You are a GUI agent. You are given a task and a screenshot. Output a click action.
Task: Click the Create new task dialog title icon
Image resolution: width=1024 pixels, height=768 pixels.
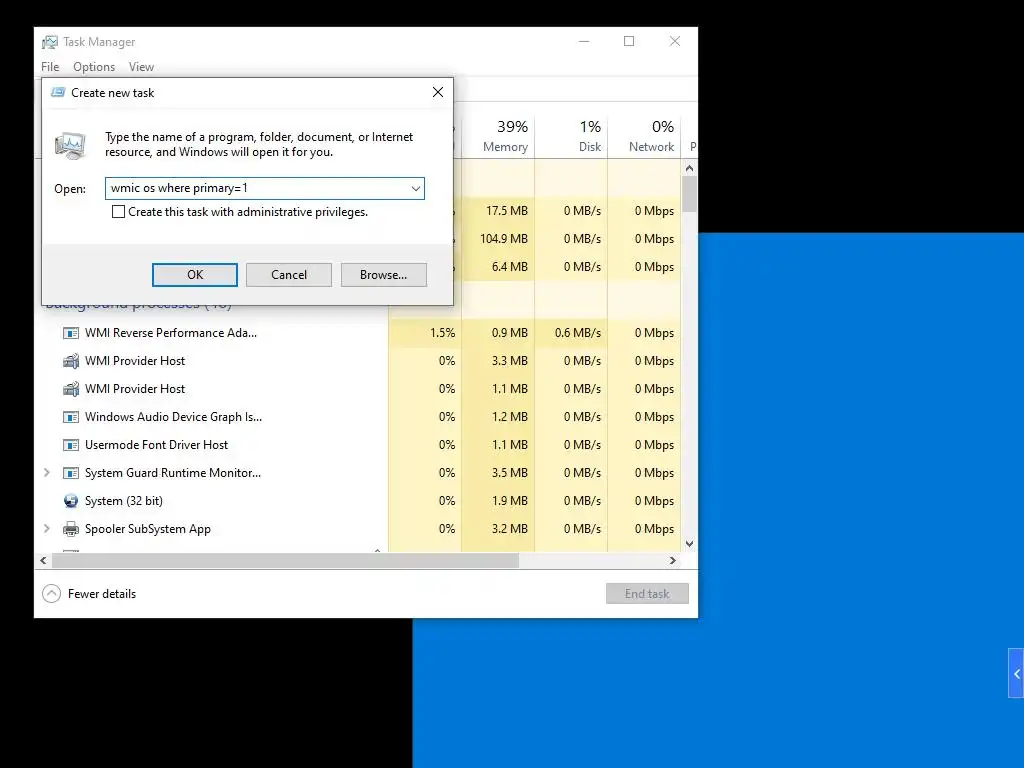(58, 93)
